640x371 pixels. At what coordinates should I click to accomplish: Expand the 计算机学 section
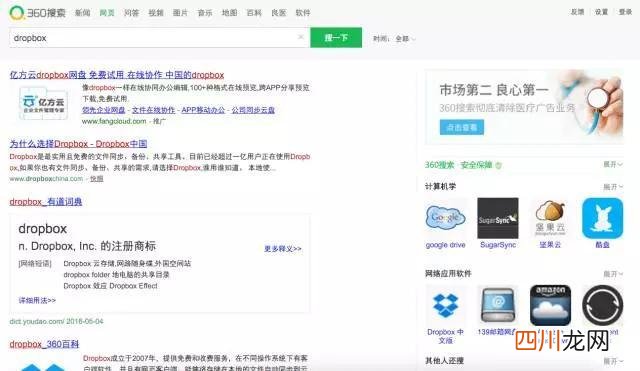click(613, 187)
